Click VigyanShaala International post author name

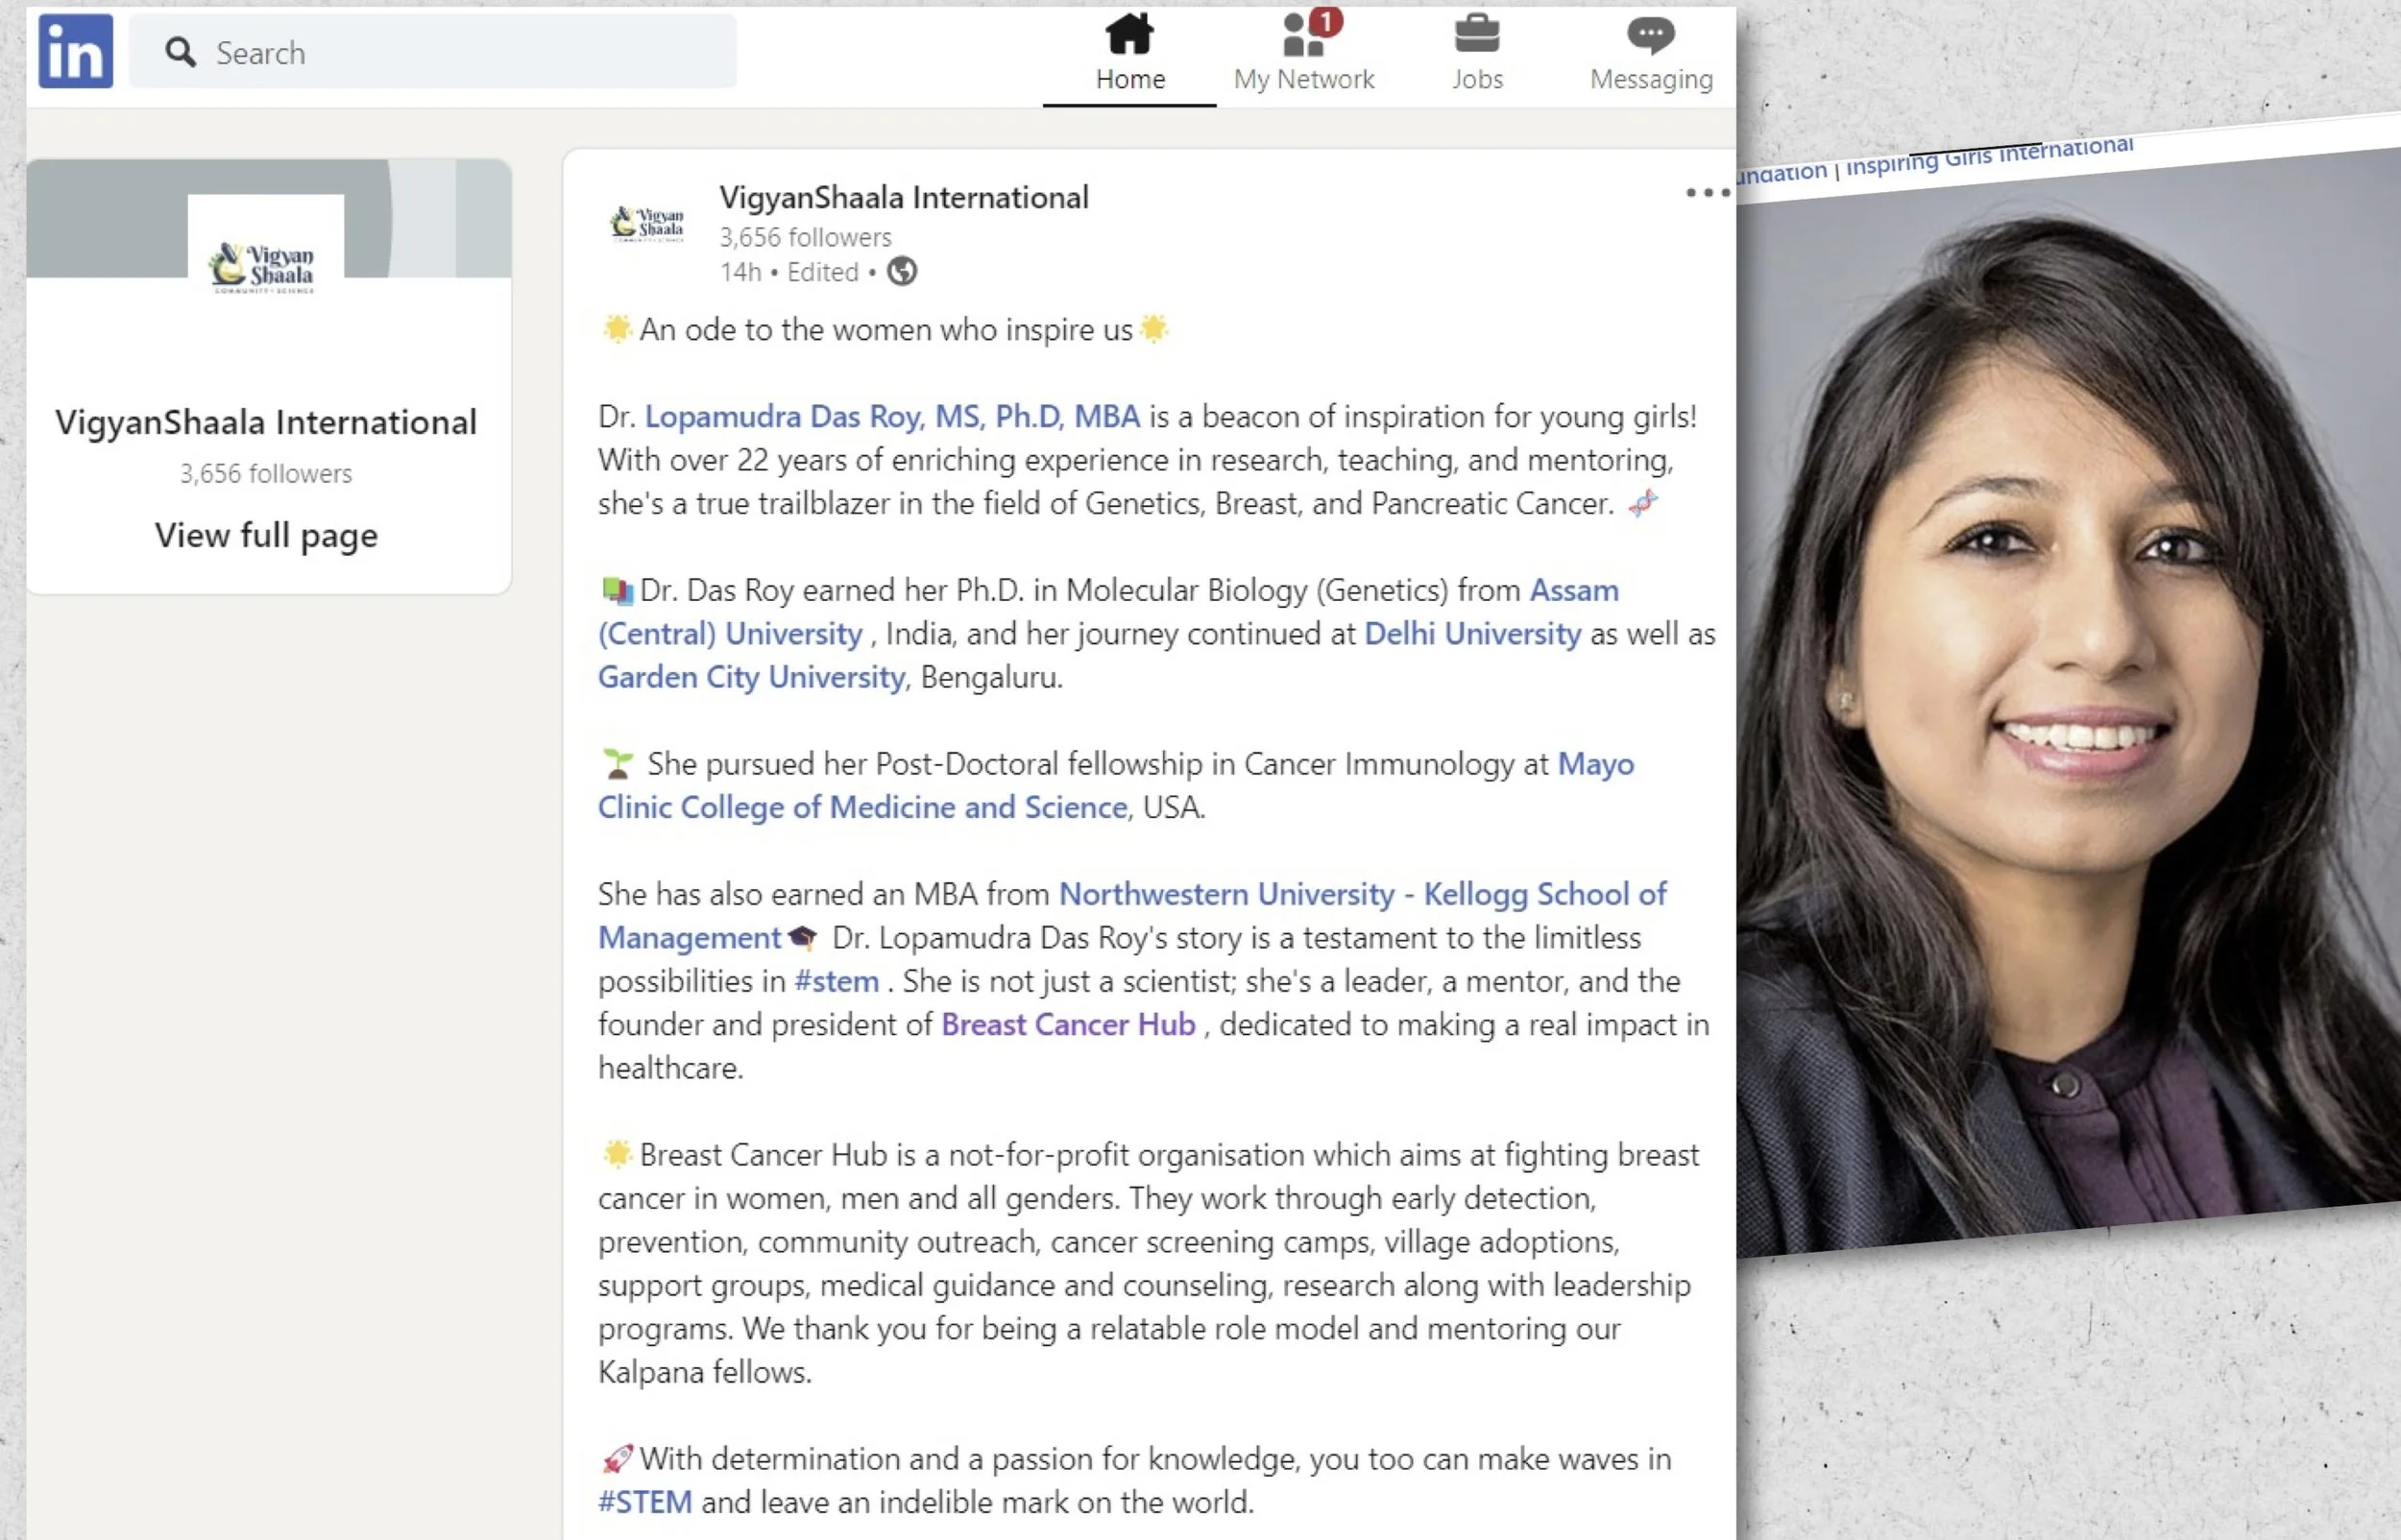click(903, 198)
